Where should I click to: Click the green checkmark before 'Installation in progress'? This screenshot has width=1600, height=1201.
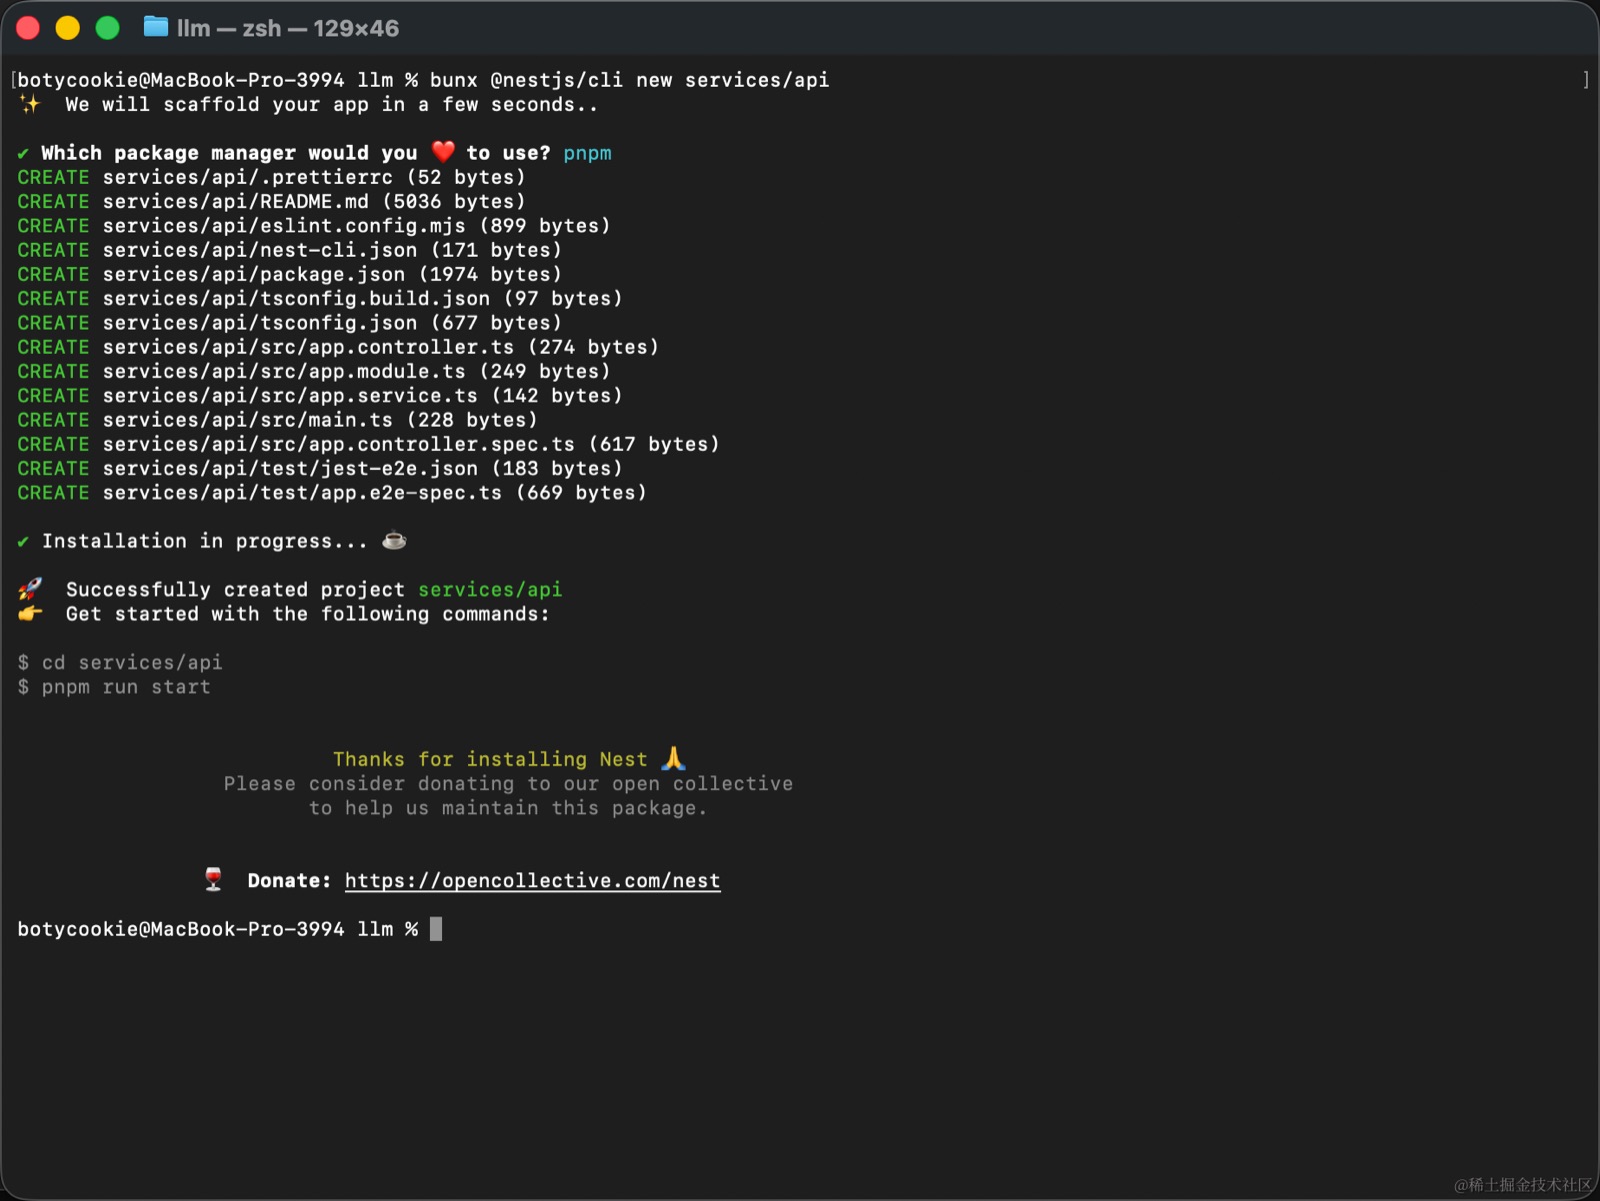(23, 541)
